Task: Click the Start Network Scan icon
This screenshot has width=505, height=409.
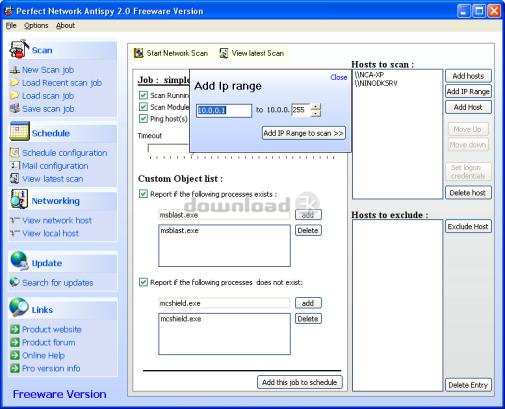Action: tap(138, 53)
